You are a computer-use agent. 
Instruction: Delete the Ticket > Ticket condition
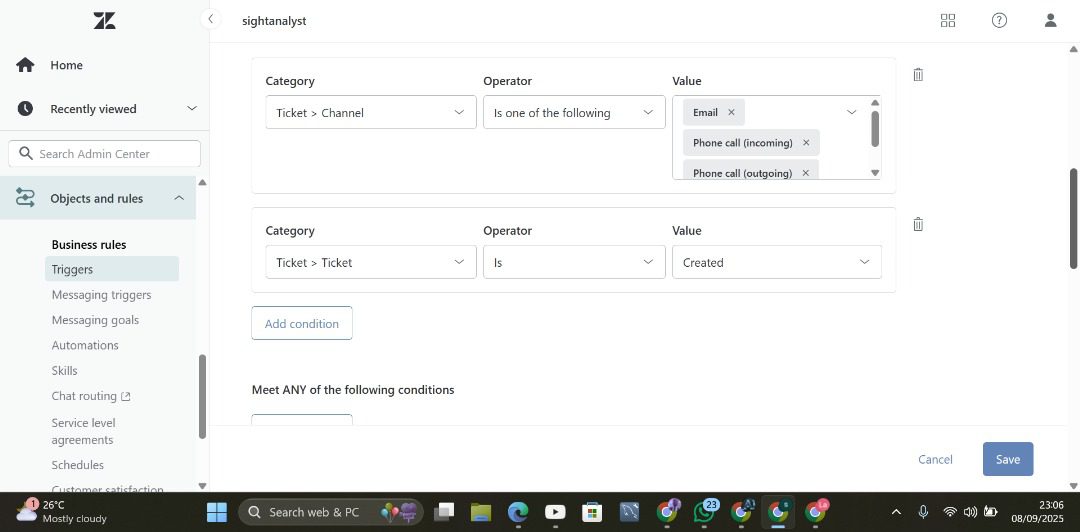[918, 225]
